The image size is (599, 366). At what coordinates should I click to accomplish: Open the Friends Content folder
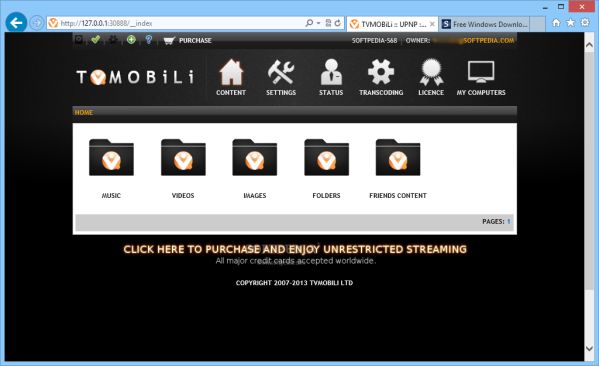click(x=398, y=157)
